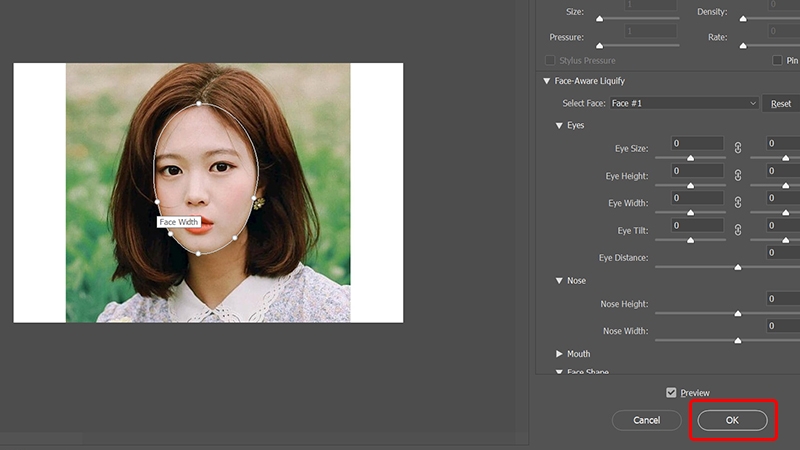Enable the Stylus Pressure checkbox
800x450 pixels.
coord(550,60)
